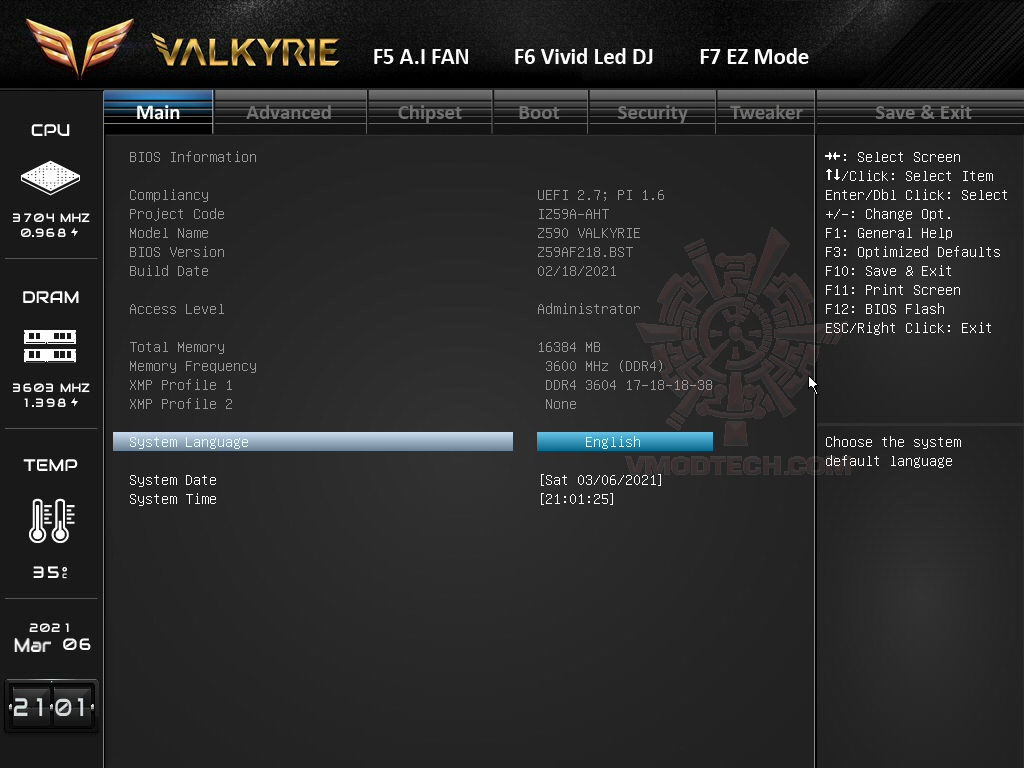Click the CPU heading in sidebar
Screen dimensions: 1024x768
click(50, 130)
